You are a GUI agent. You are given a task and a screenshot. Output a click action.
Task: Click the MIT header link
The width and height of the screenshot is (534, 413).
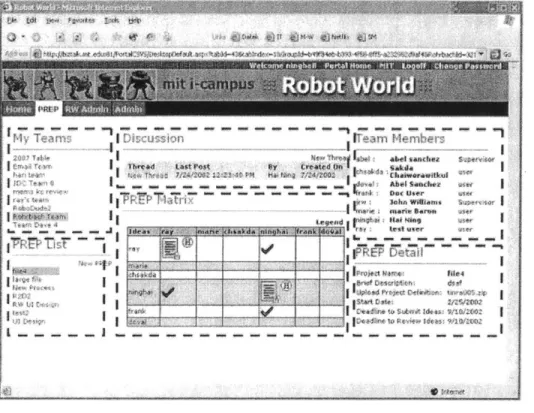386,66
